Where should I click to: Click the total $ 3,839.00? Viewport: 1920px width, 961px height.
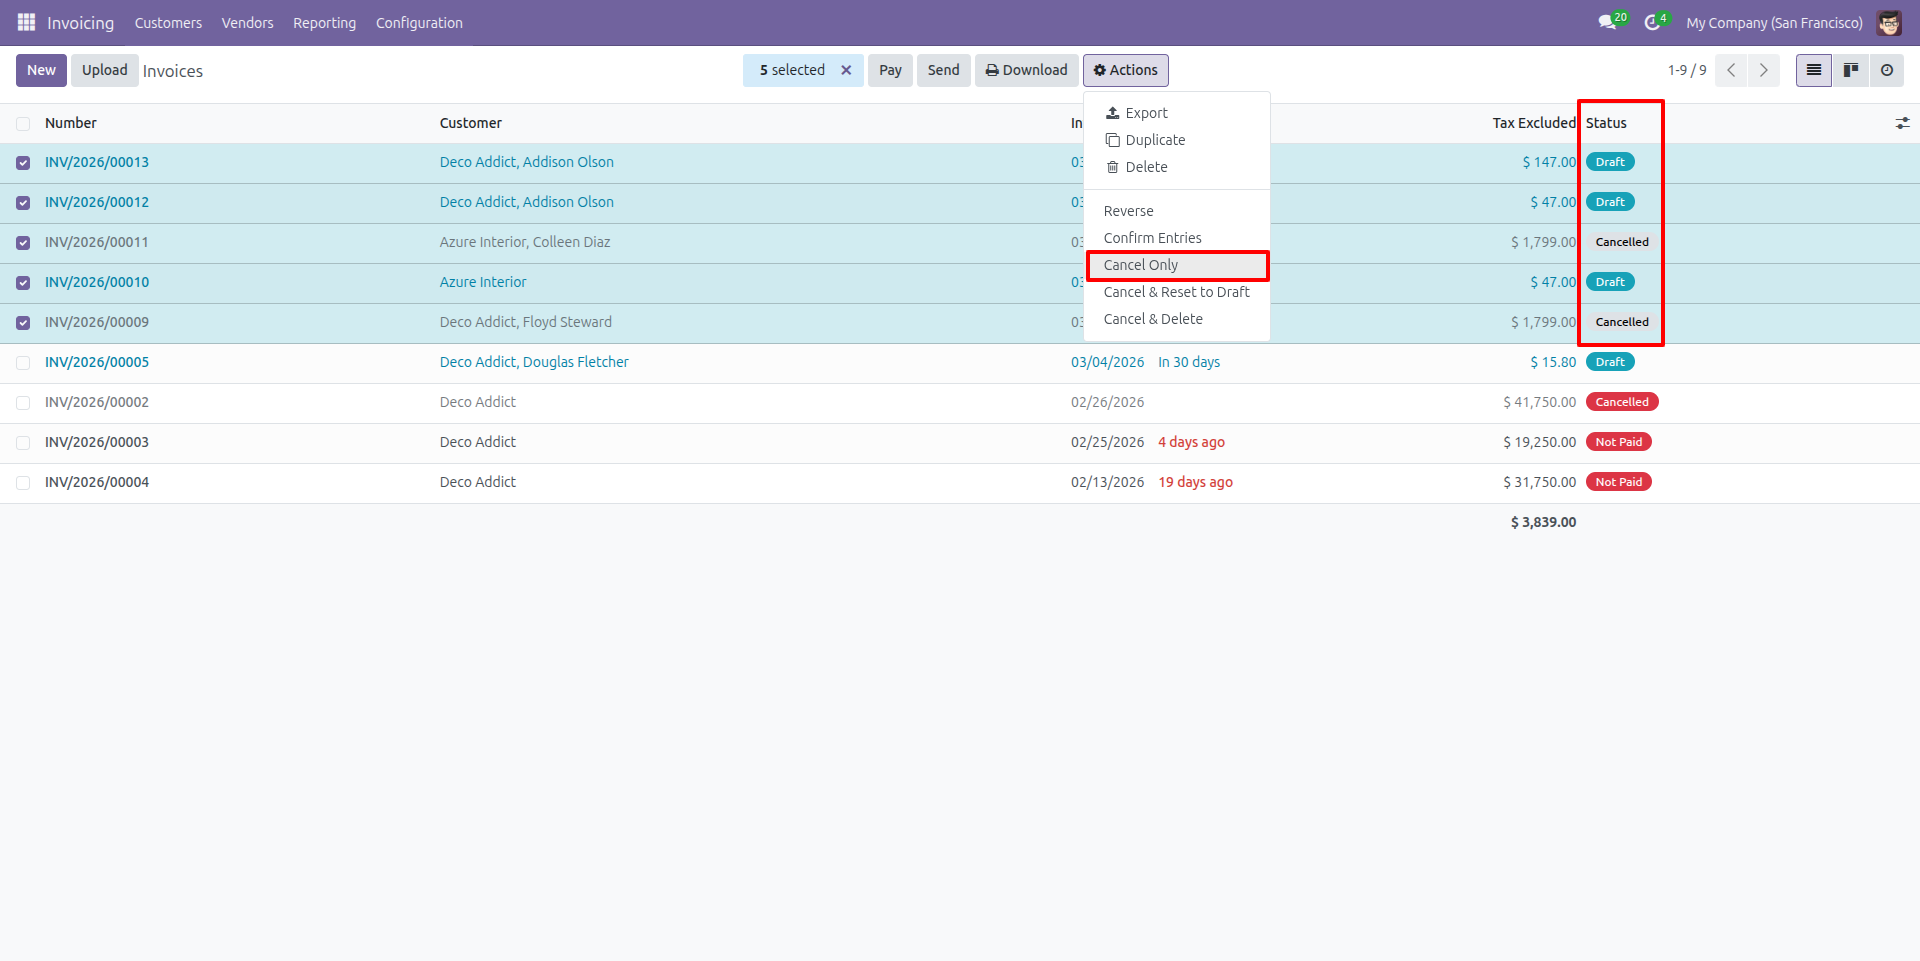point(1543,522)
